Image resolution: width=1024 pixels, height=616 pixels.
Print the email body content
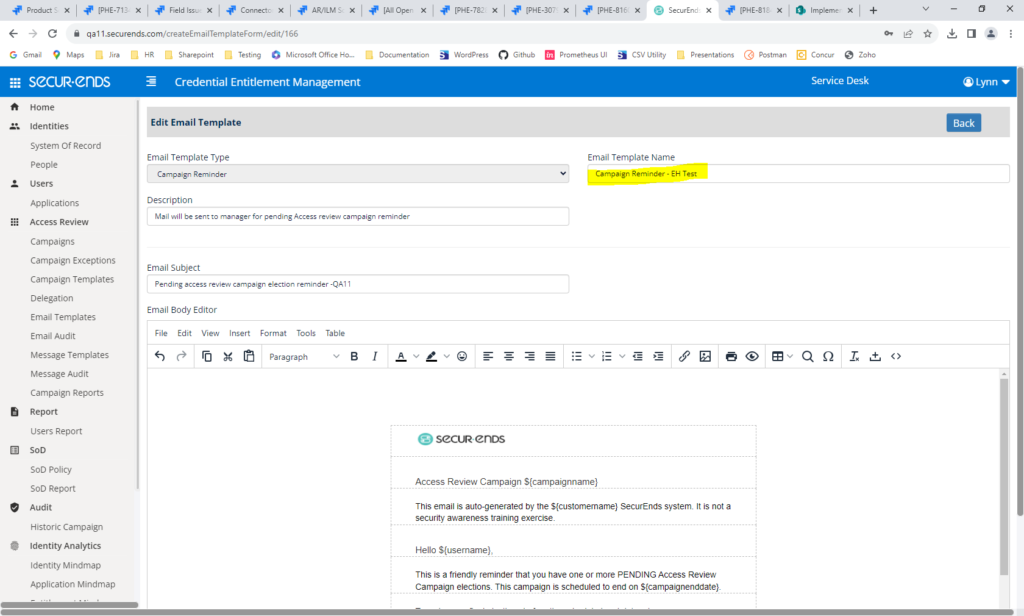click(731, 356)
